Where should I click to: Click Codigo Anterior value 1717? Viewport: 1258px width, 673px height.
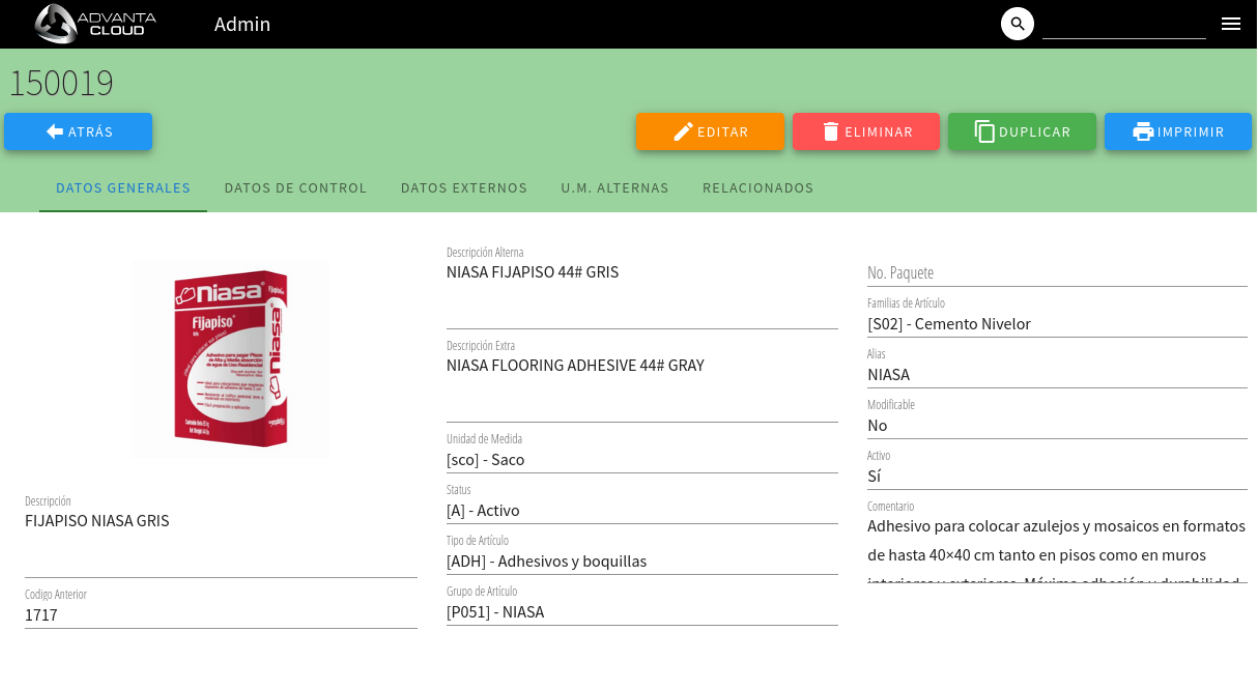coord(41,615)
